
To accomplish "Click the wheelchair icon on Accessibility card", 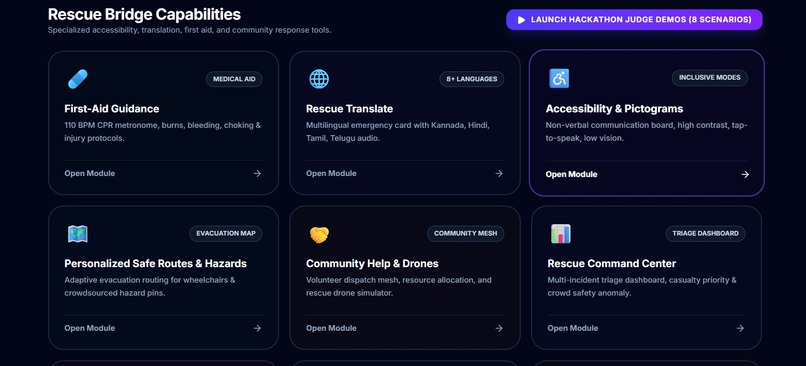I will 559,78.
